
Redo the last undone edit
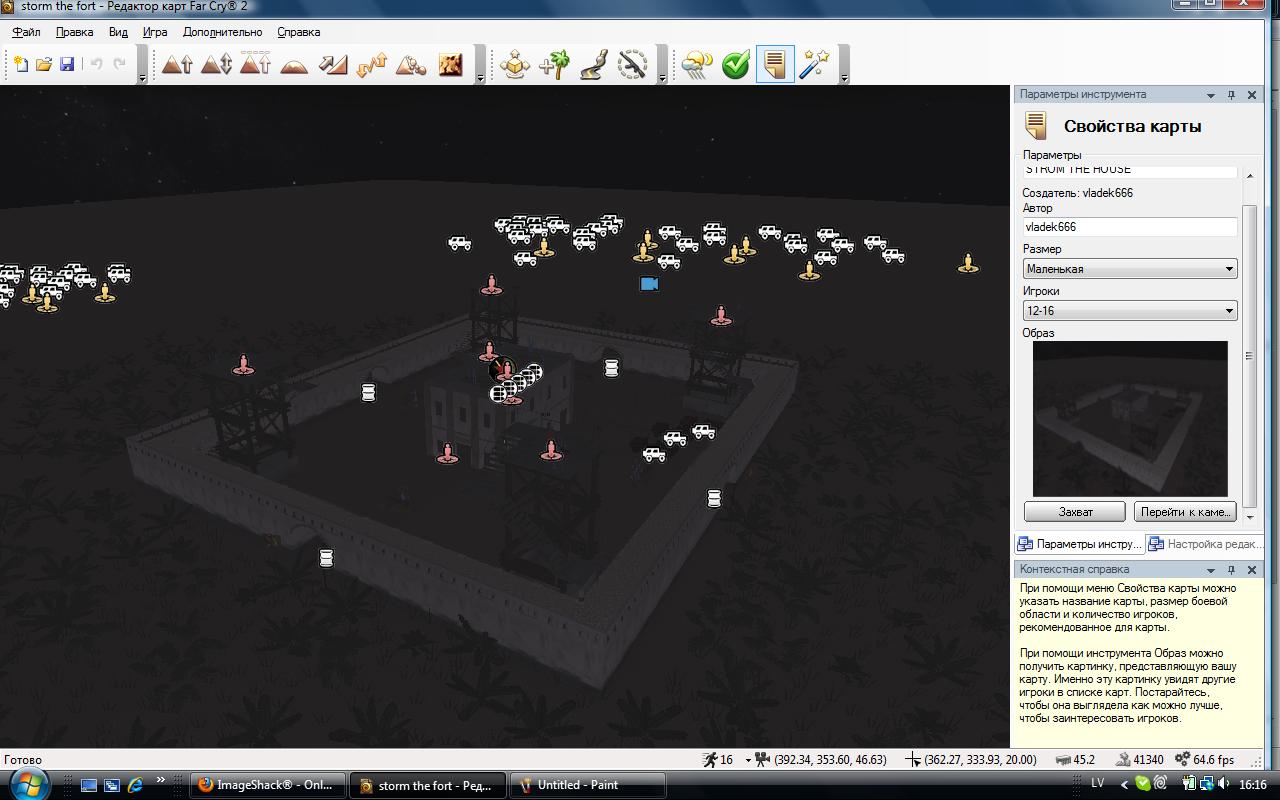coord(120,65)
